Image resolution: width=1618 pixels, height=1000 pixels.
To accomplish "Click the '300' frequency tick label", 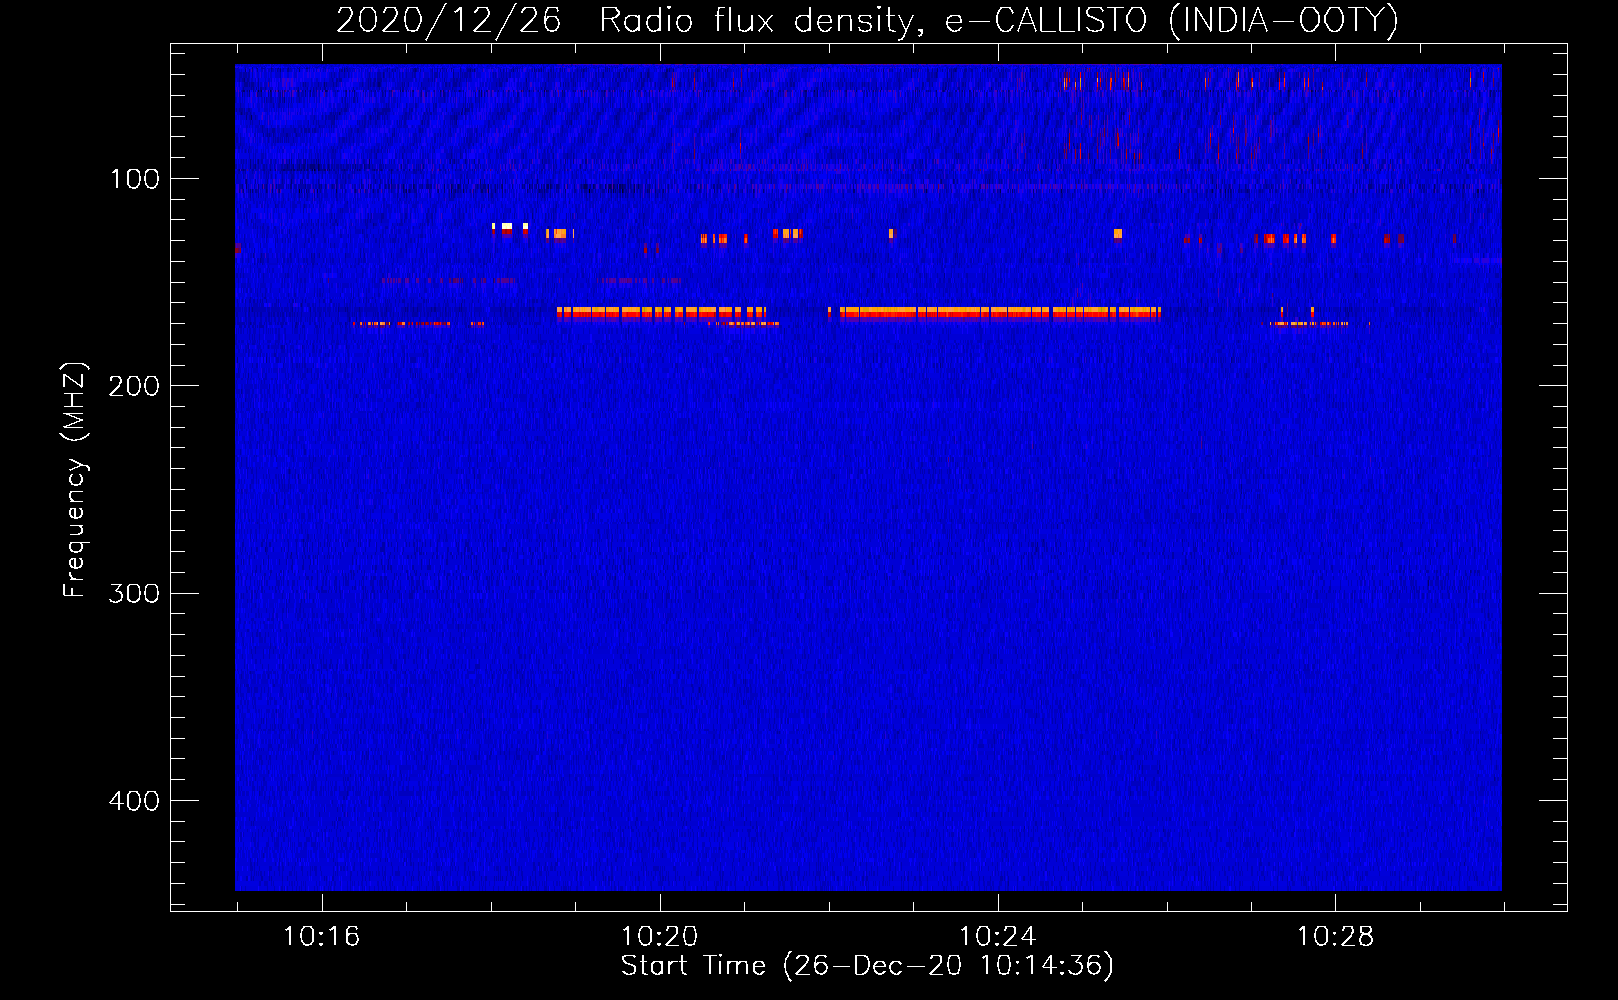I will point(135,593).
